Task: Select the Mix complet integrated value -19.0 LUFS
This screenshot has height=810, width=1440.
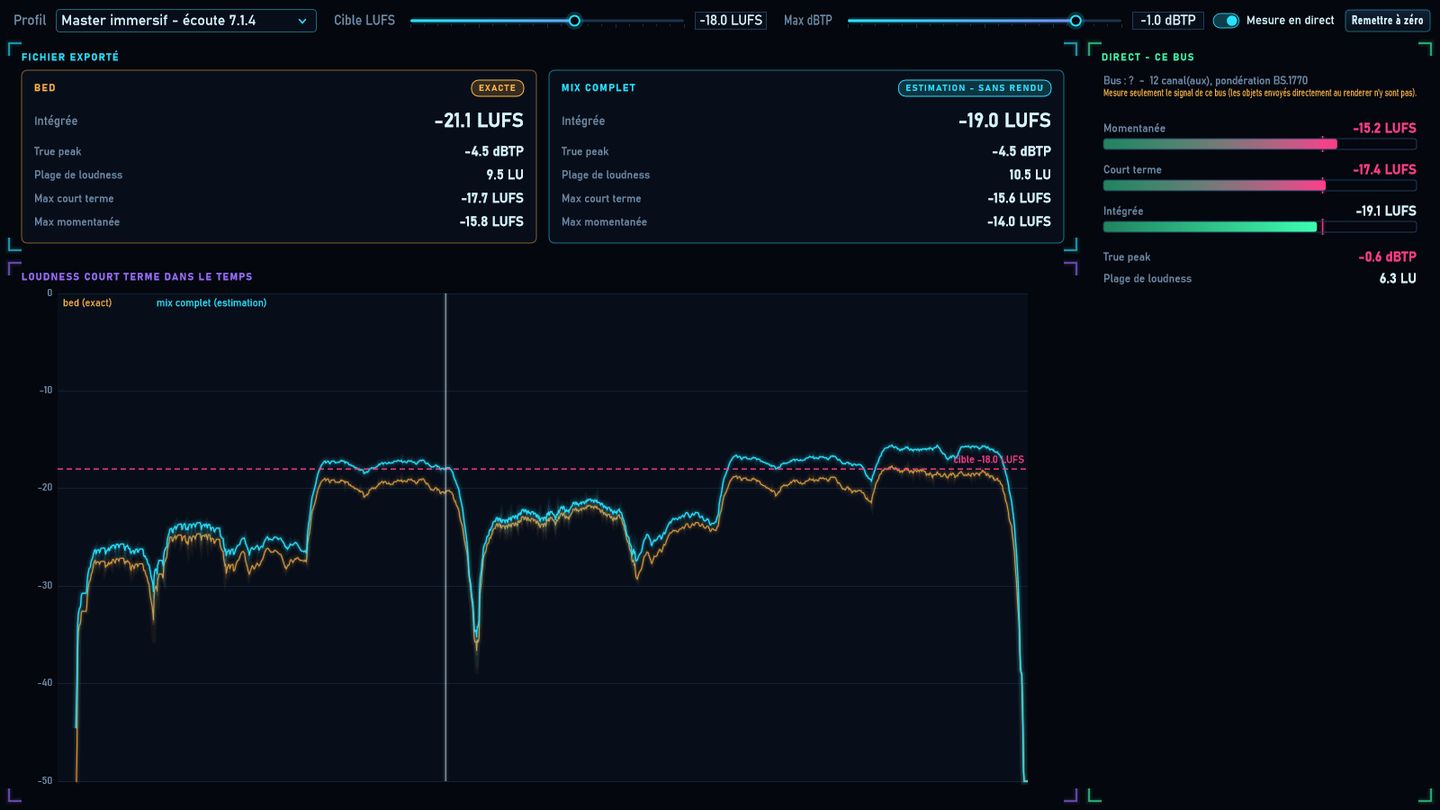Action: click(1005, 121)
